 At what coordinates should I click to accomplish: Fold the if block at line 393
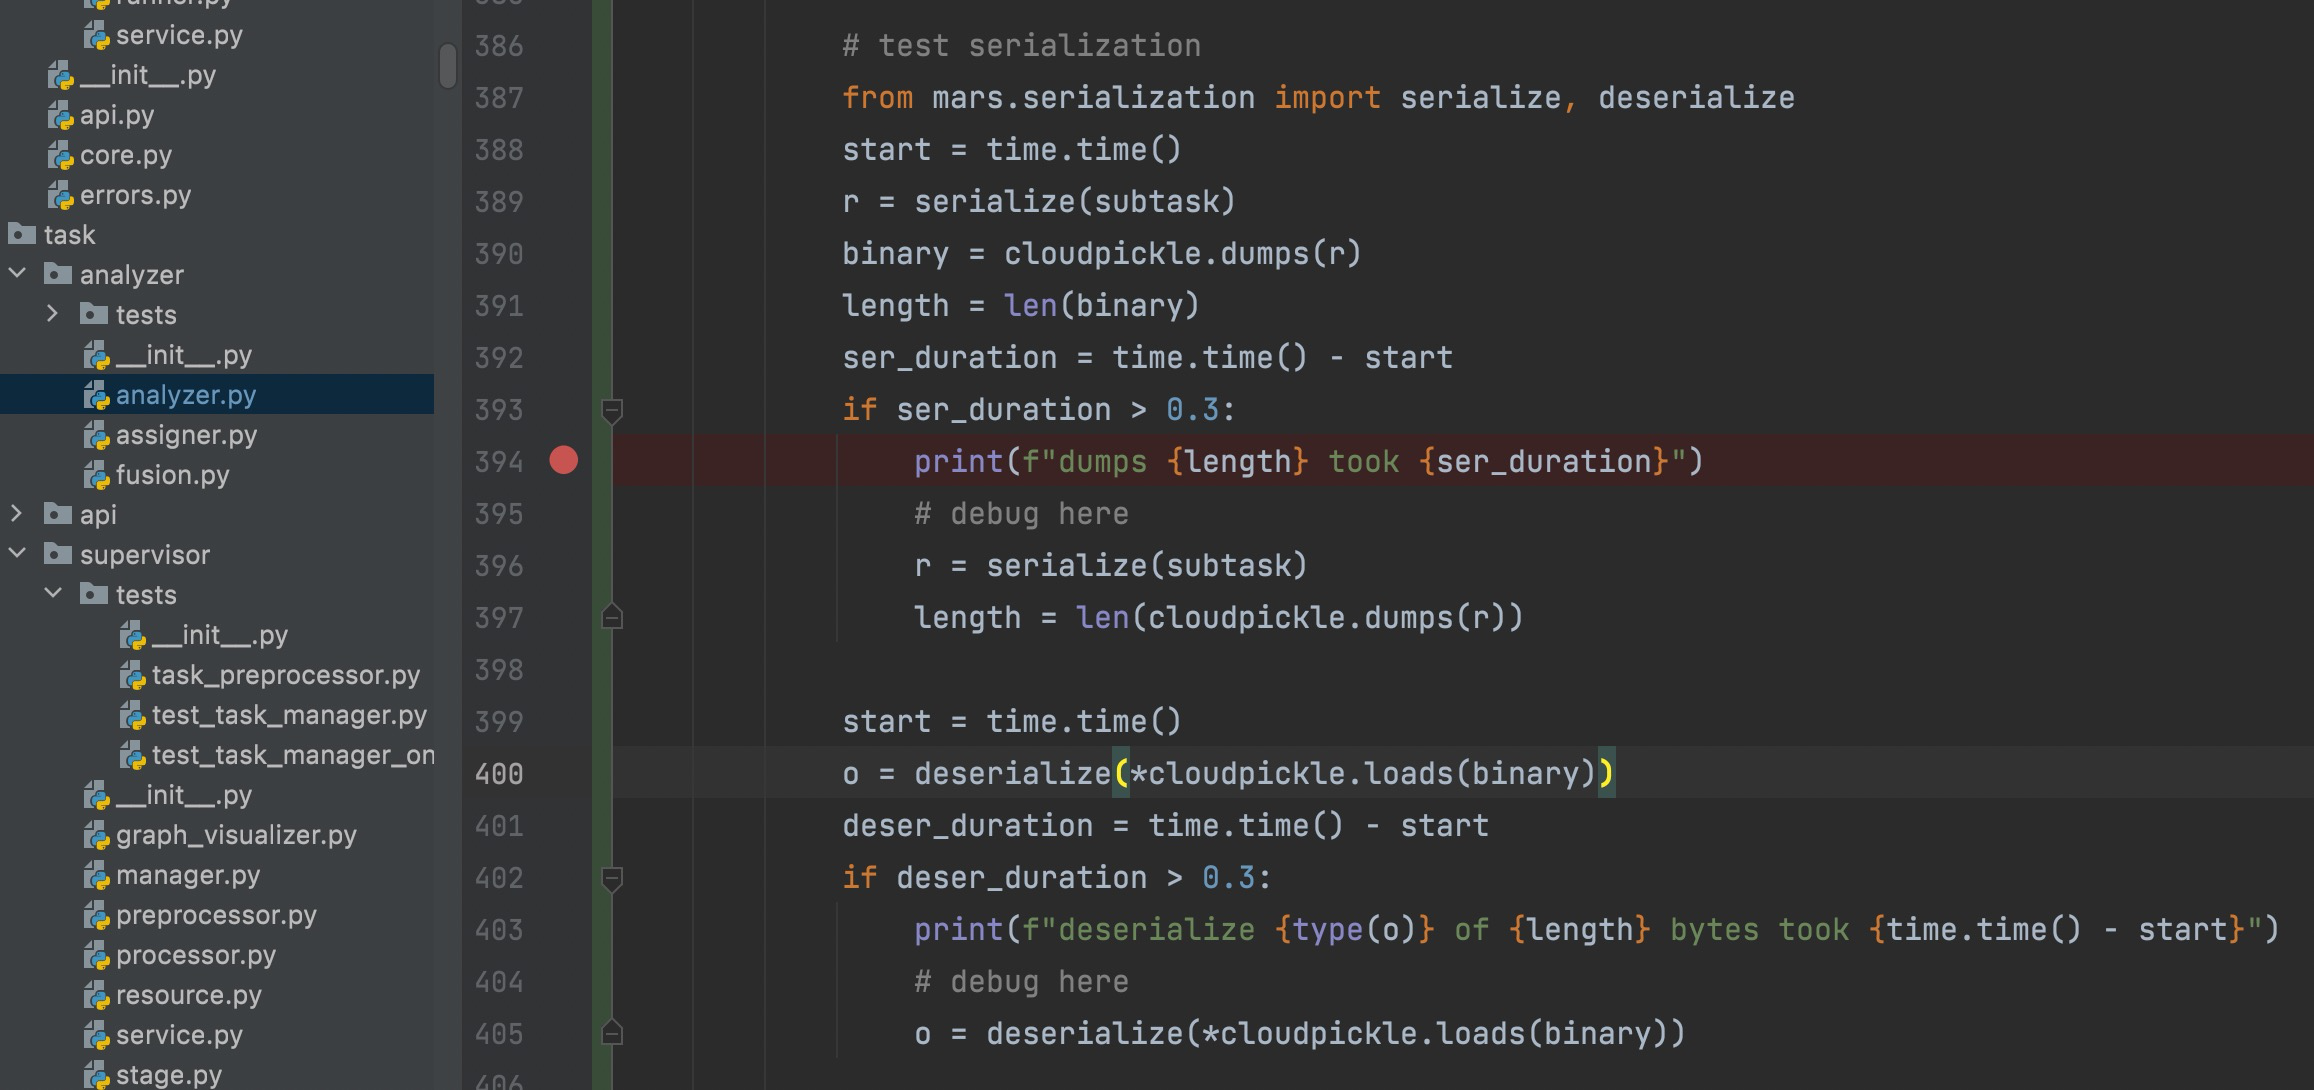tap(612, 410)
